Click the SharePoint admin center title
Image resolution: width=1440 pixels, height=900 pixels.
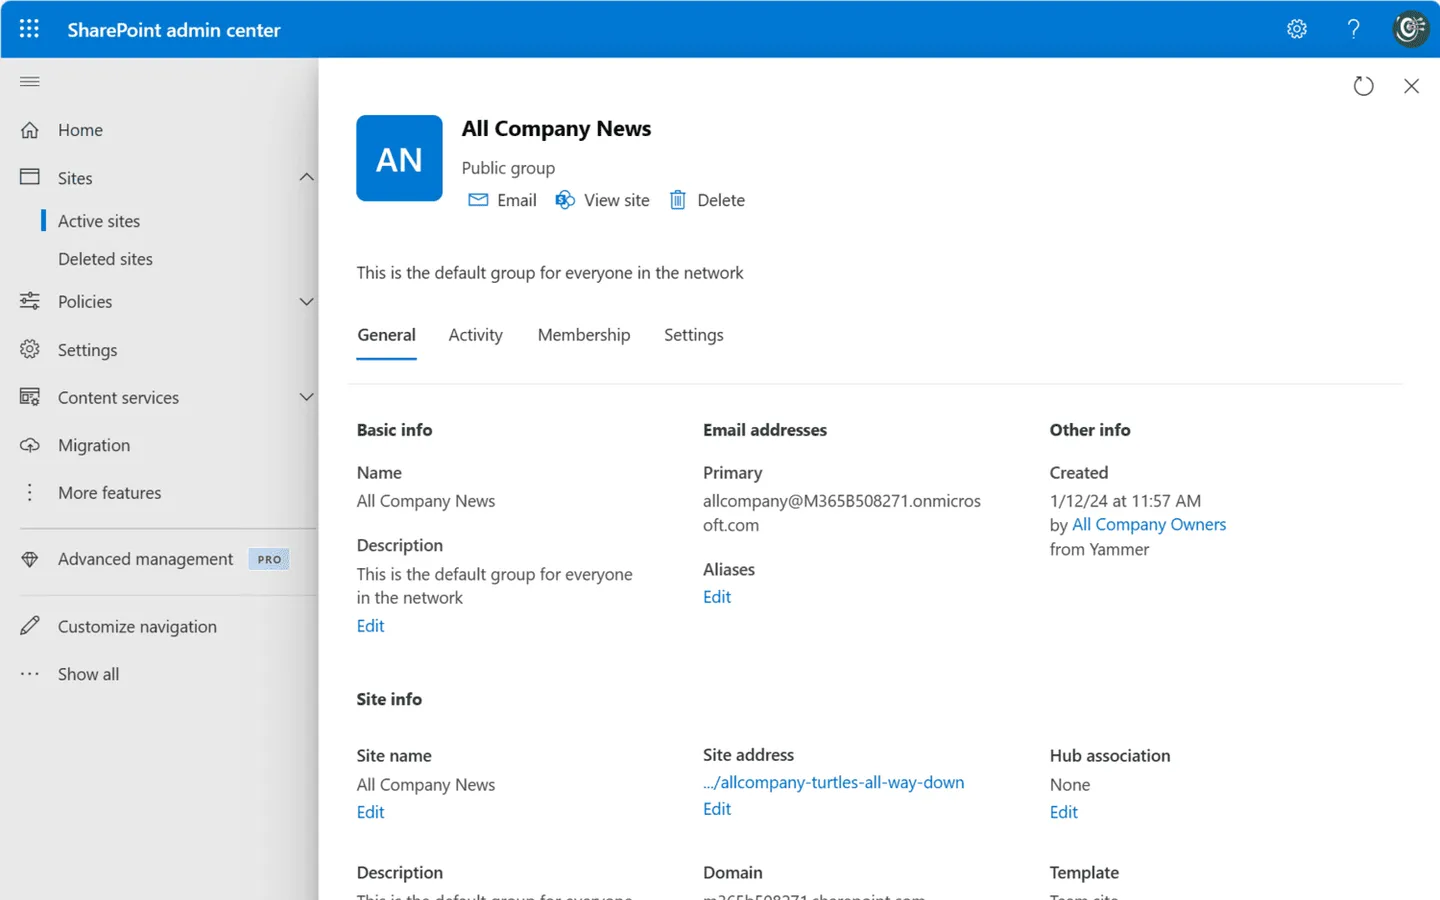coord(174,30)
